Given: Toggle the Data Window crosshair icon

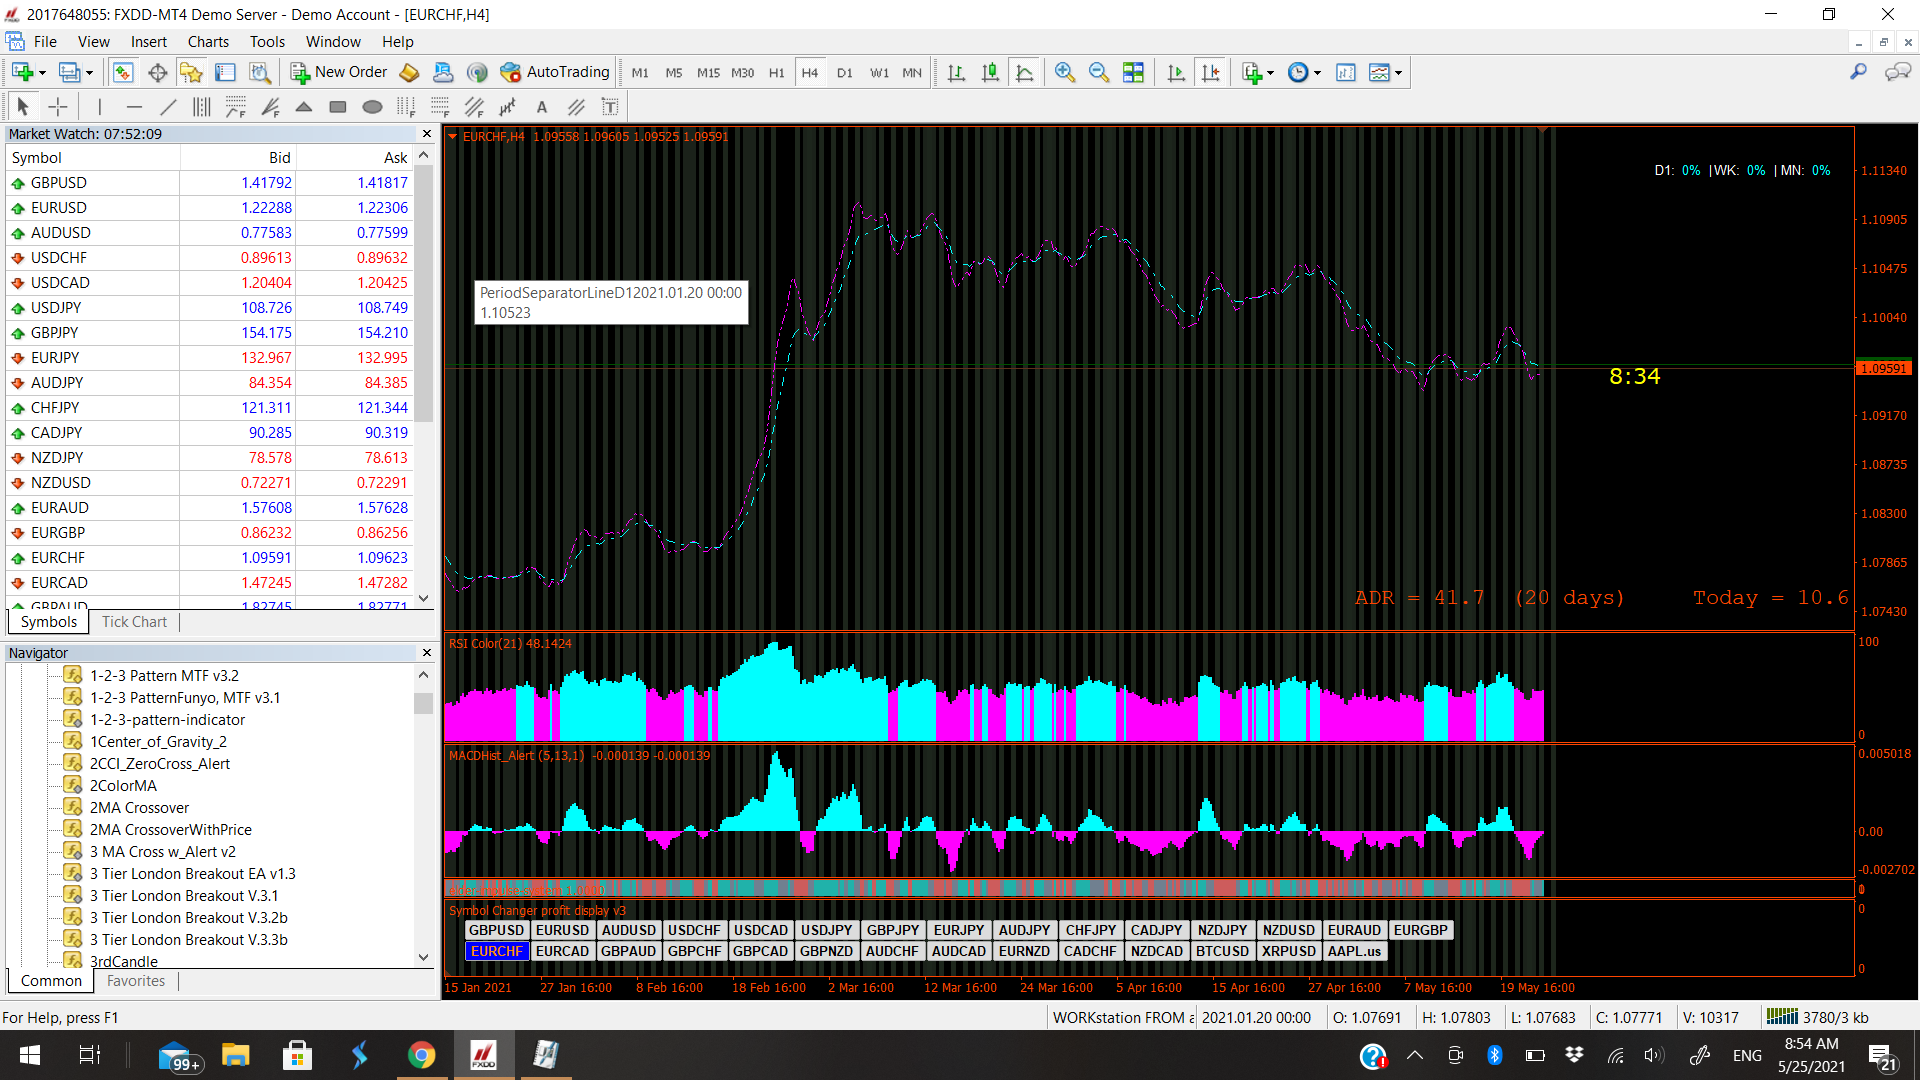Looking at the screenshot, I should click(157, 72).
